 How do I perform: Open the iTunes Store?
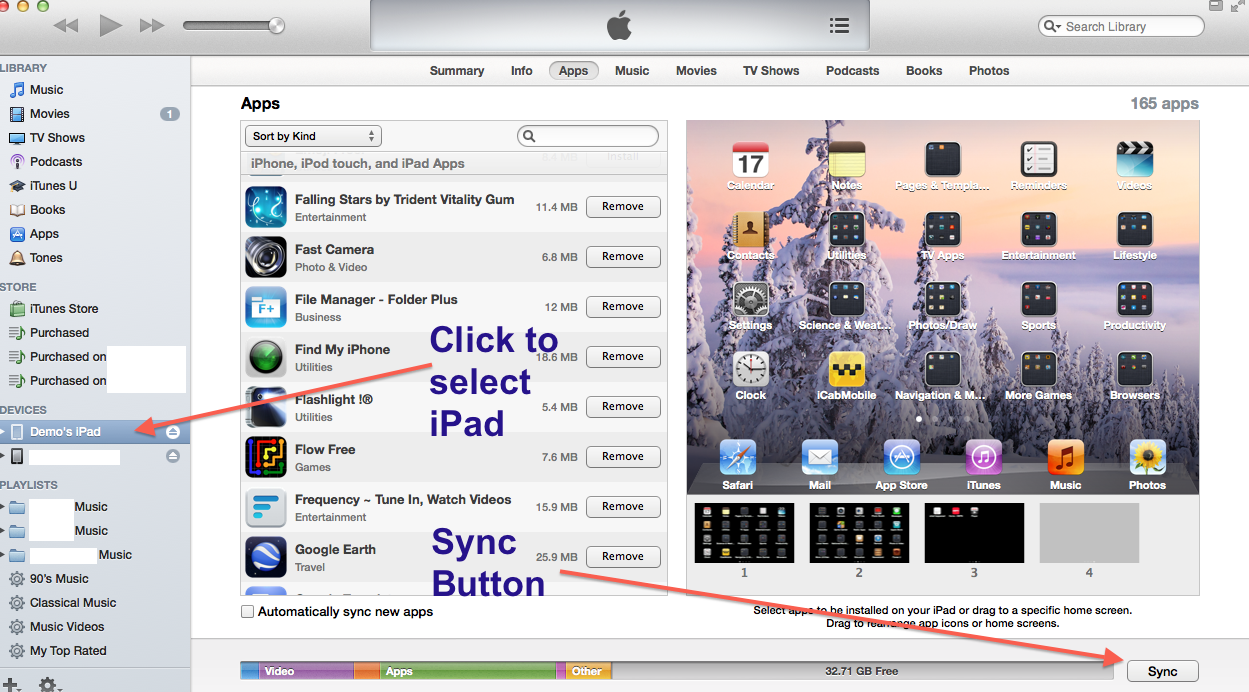[63, 309]
